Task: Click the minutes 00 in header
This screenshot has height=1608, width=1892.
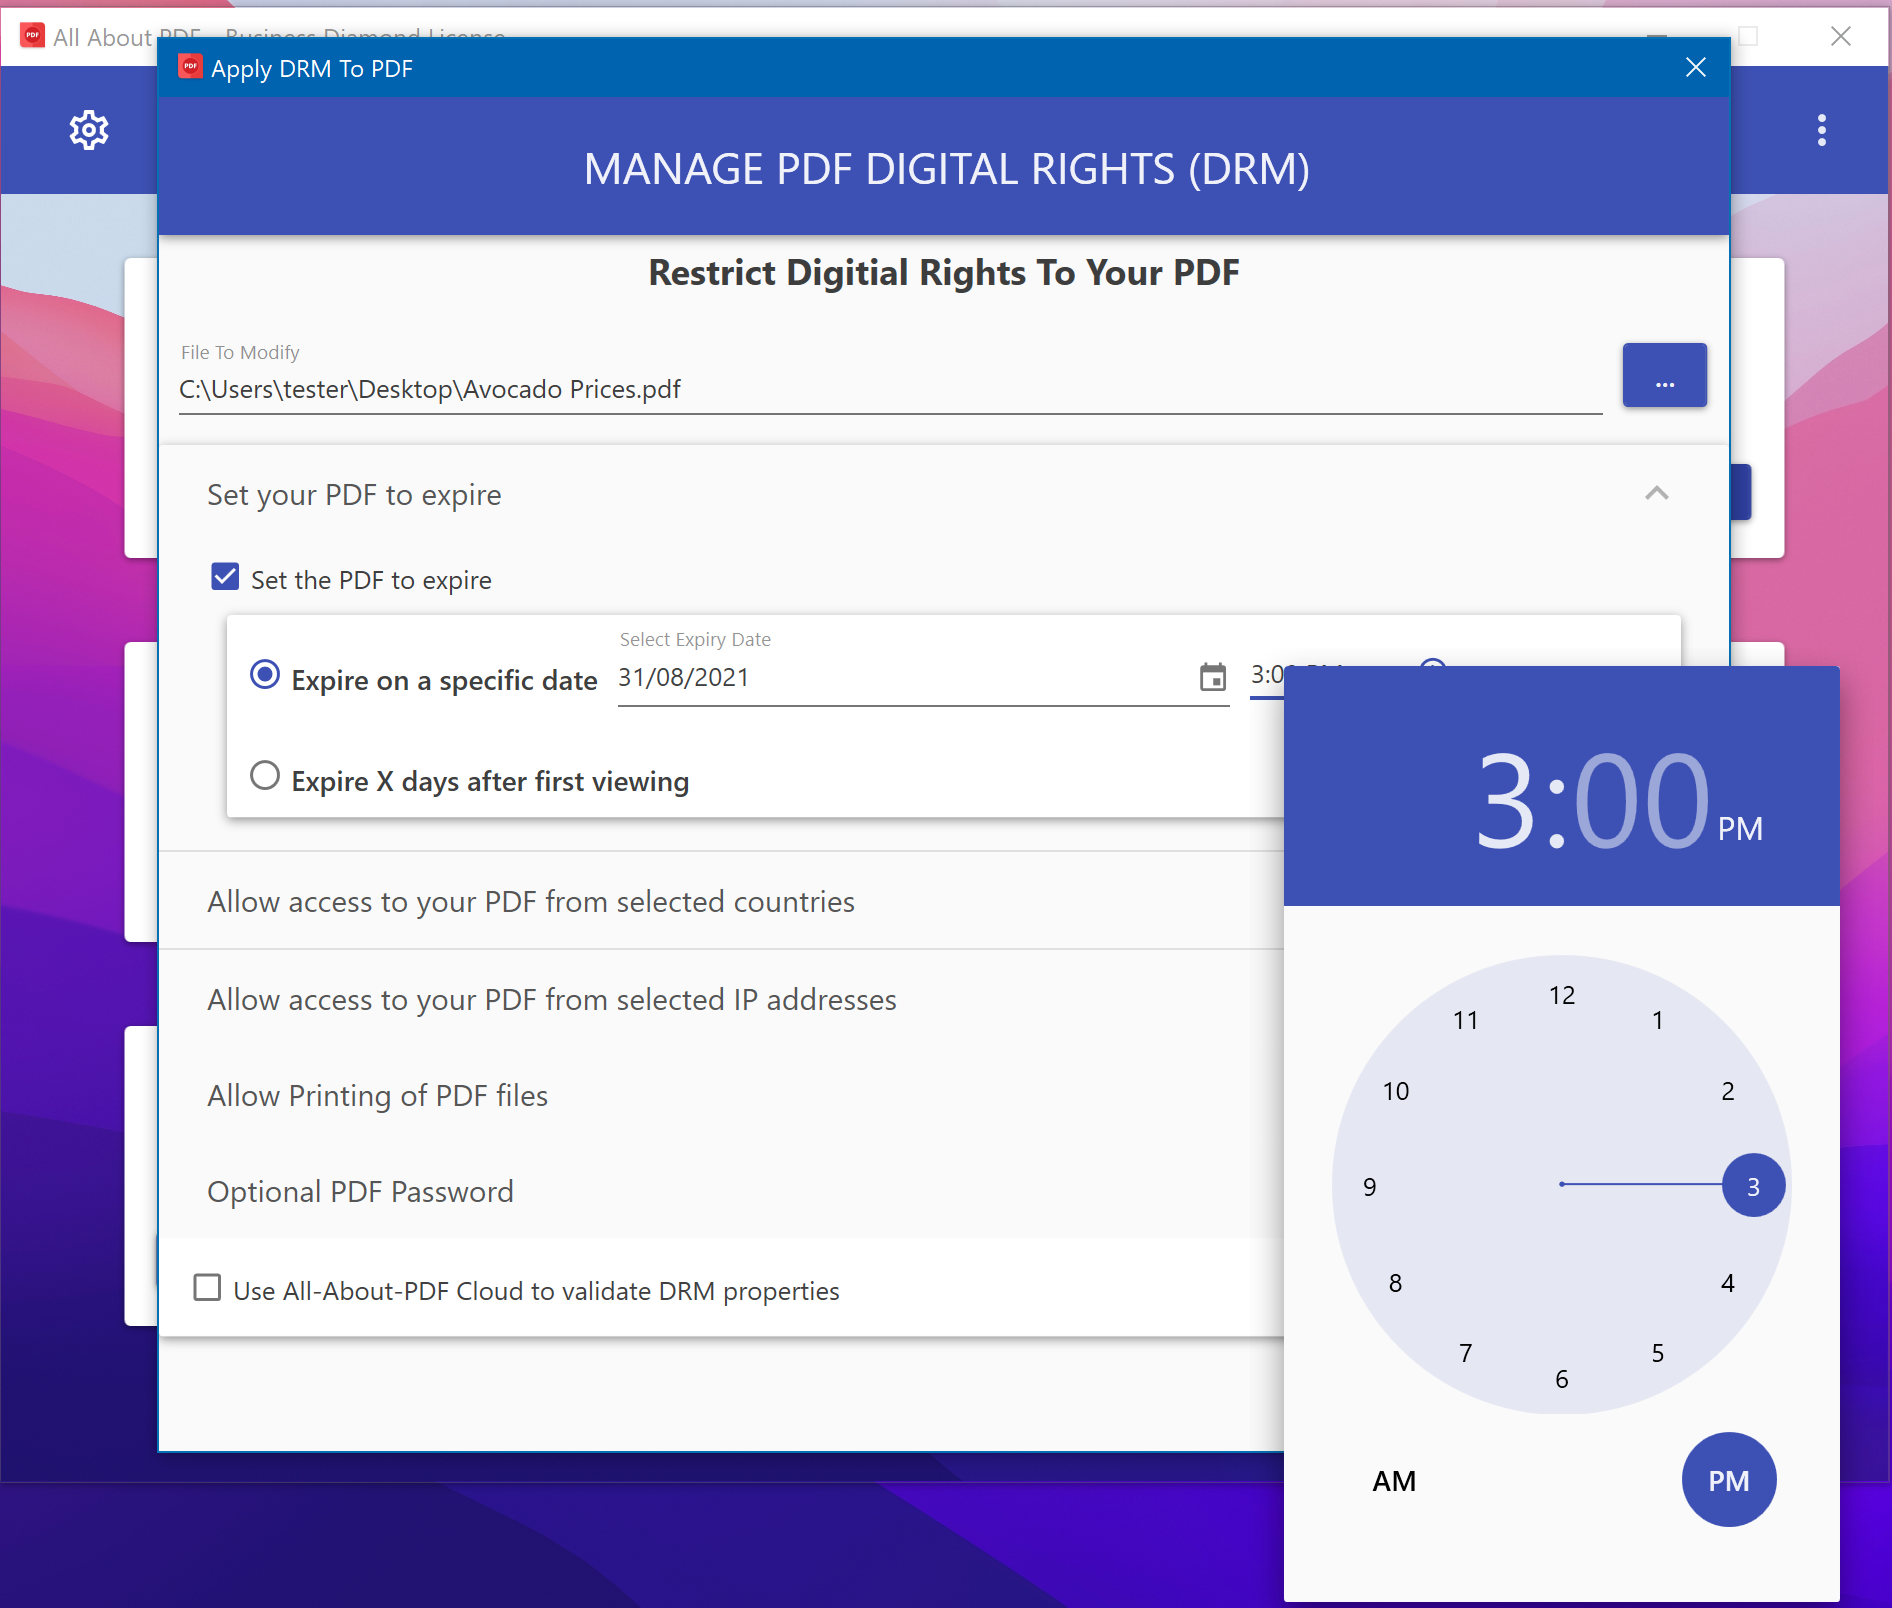Action: click(x=1641, y=802)
